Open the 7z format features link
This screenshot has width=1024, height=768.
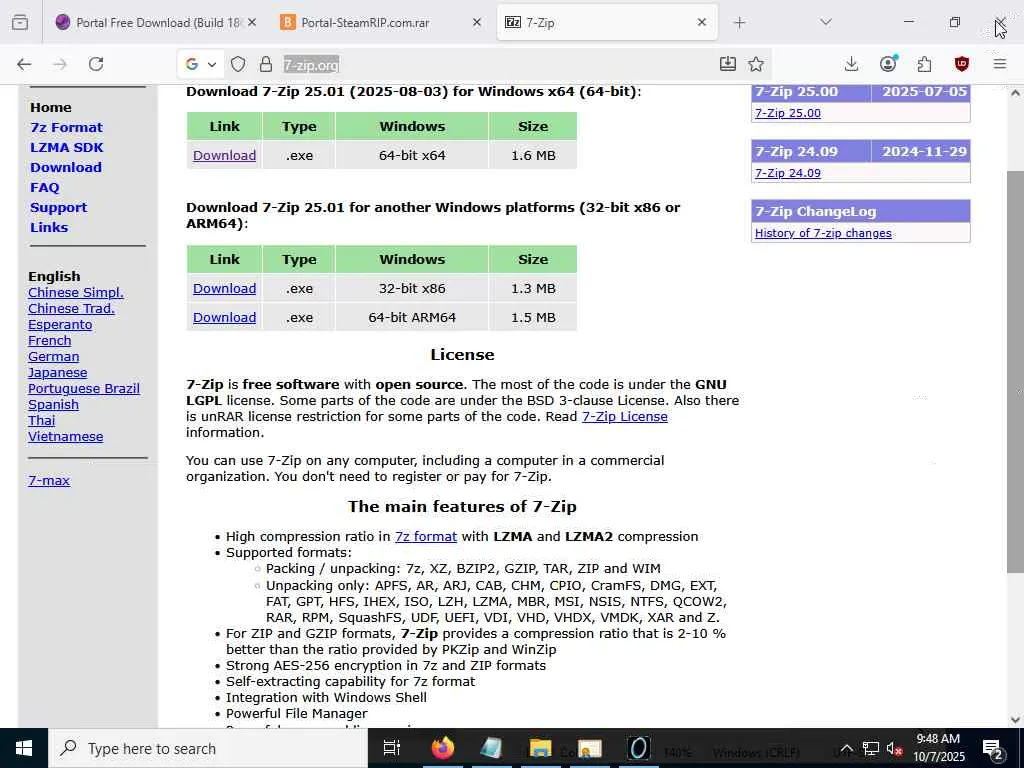tap(426, 537)
